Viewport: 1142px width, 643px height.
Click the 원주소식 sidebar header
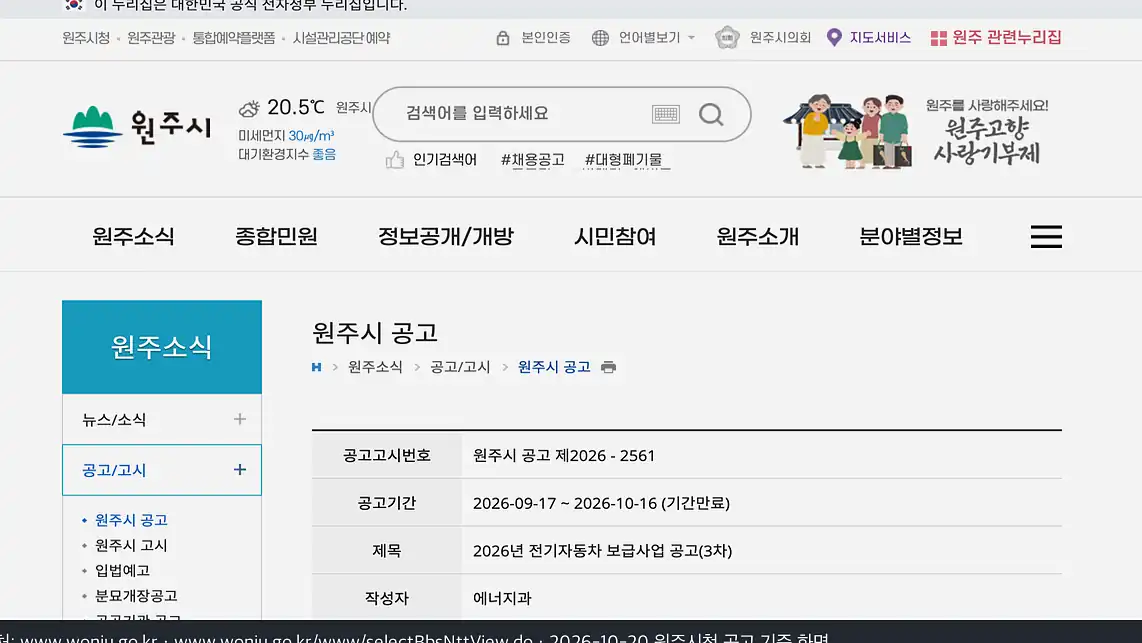click(162, 347)
